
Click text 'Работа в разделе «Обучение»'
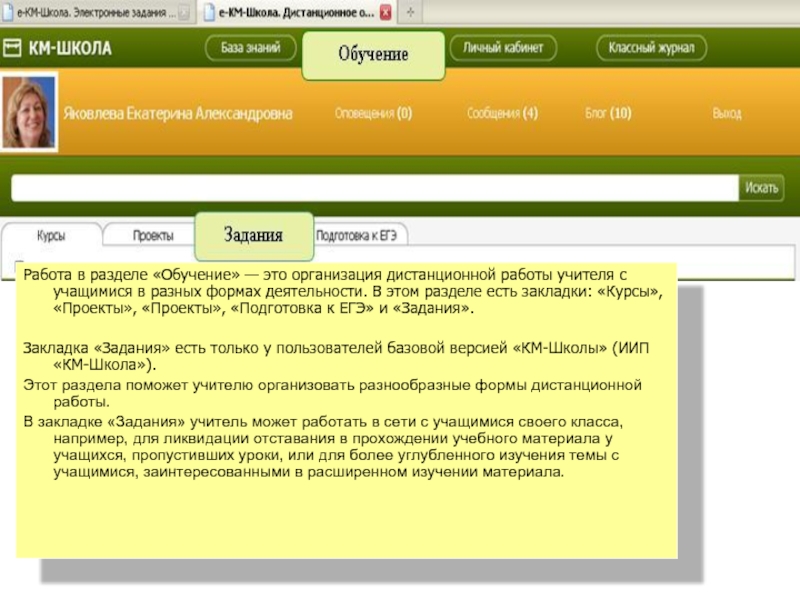click(x=131, y=275)
